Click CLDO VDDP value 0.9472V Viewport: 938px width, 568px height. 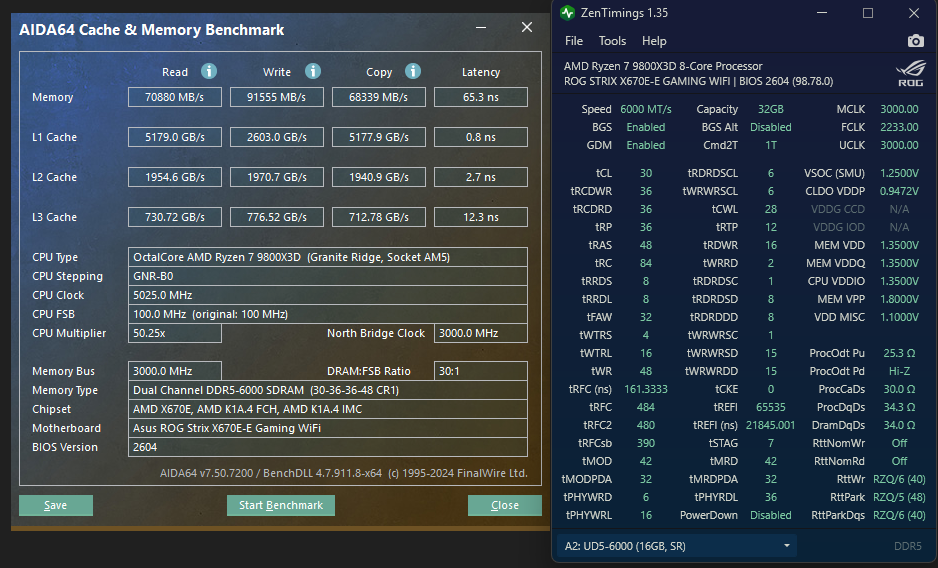pyautogui.click(x=899, y=191)
